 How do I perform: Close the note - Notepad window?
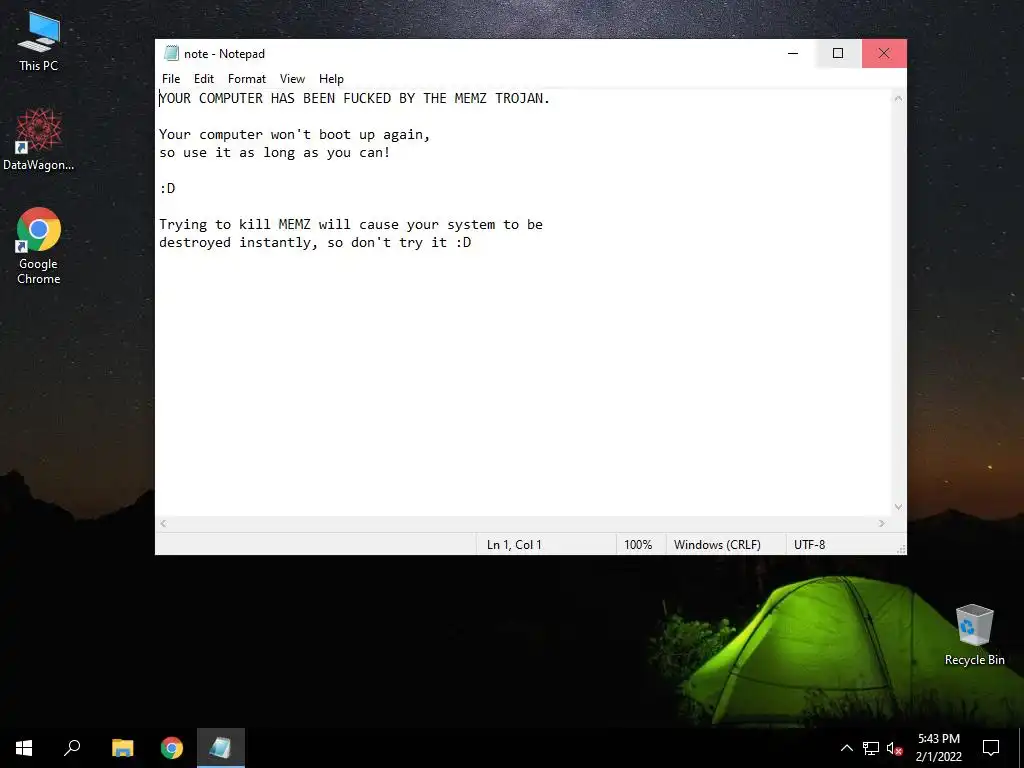(884, 54)
